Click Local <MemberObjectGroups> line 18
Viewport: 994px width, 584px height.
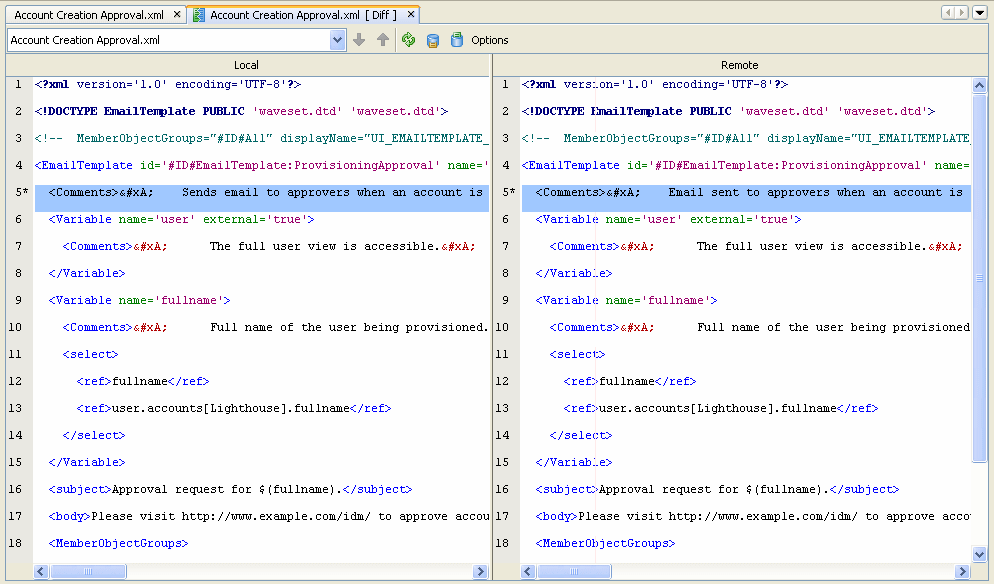[x=119, y=543]
